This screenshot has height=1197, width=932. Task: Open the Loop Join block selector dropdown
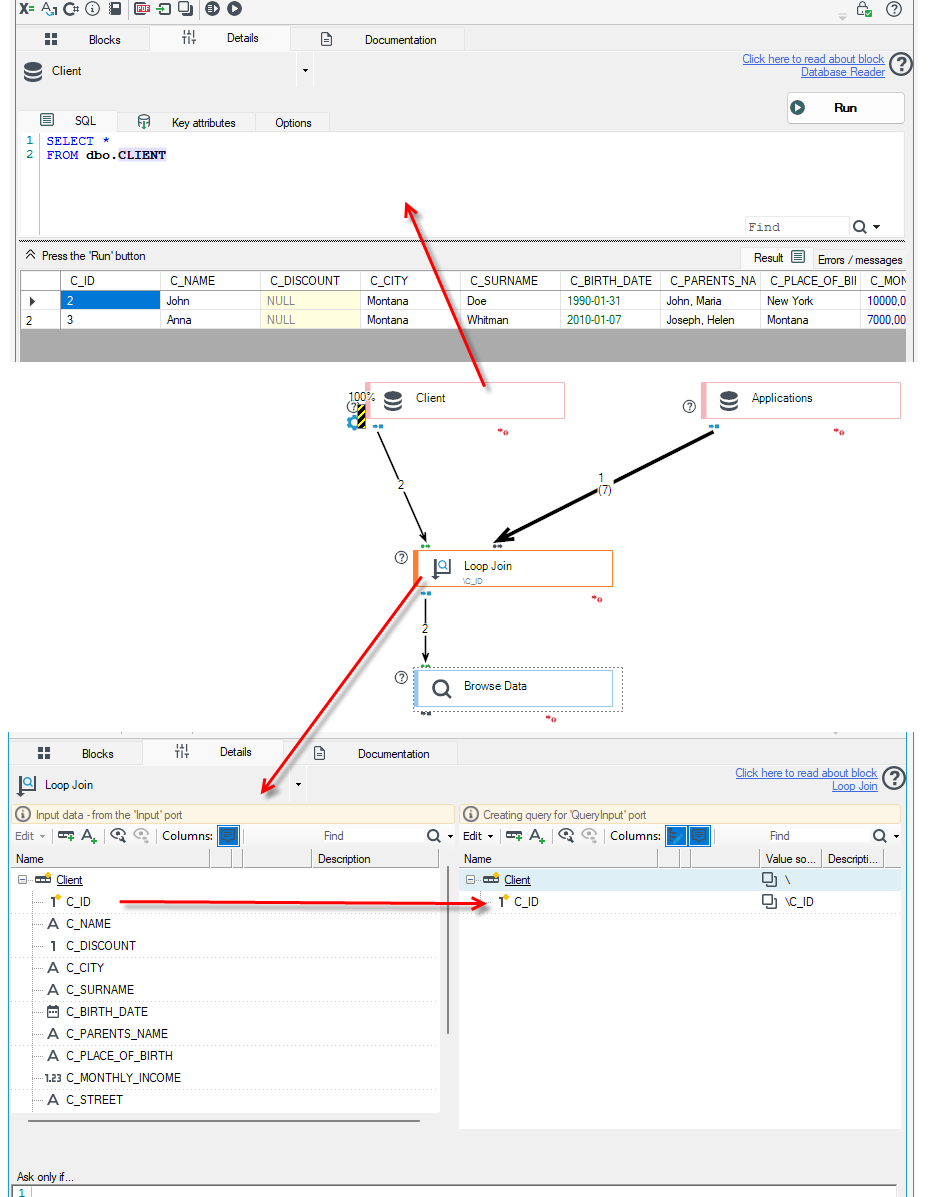tap(298, 785)
